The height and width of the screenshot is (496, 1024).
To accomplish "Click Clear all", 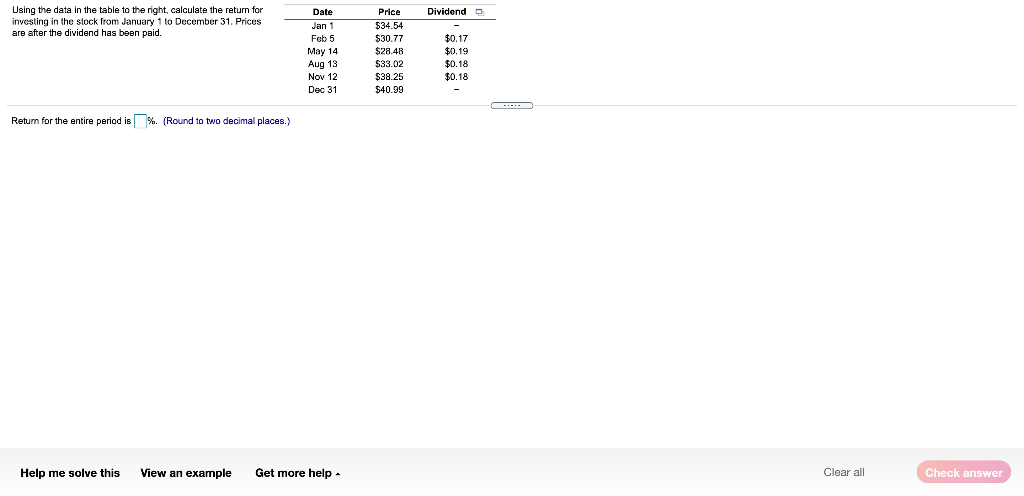I will coord(844,473).
